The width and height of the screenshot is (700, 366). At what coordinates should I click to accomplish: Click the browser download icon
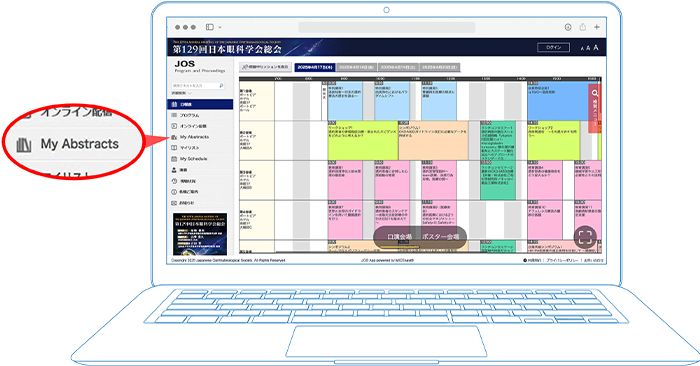(568, 27)
